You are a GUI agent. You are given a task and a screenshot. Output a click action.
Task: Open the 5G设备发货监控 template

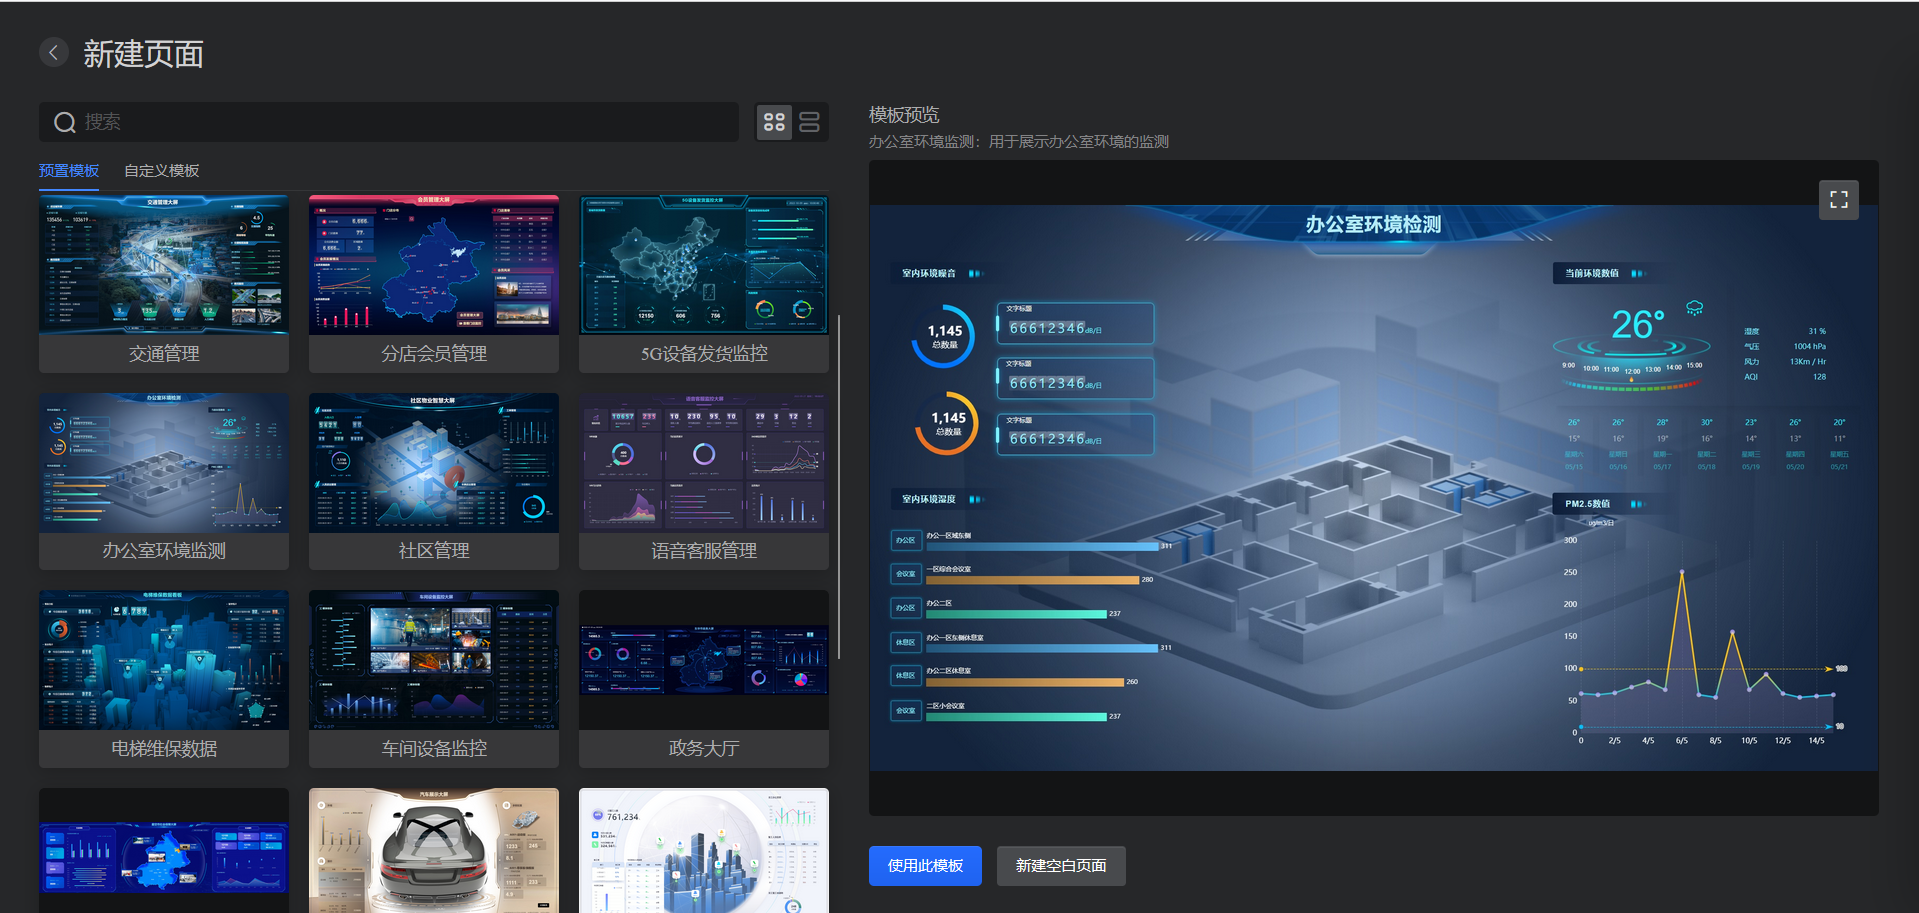(x=703, y=264)
